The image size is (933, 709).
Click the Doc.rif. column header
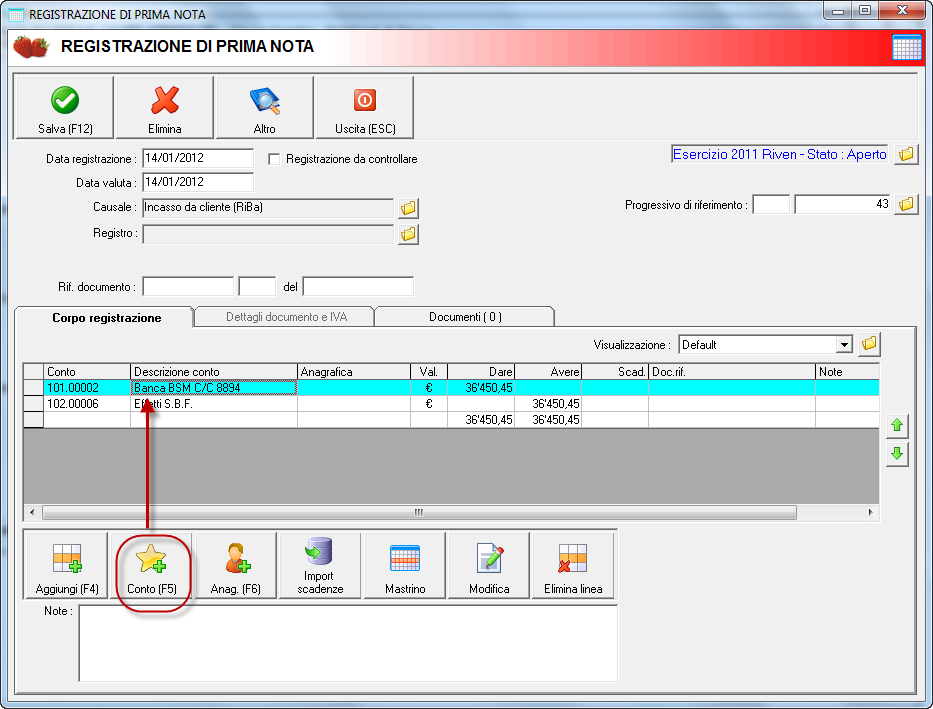731,372
